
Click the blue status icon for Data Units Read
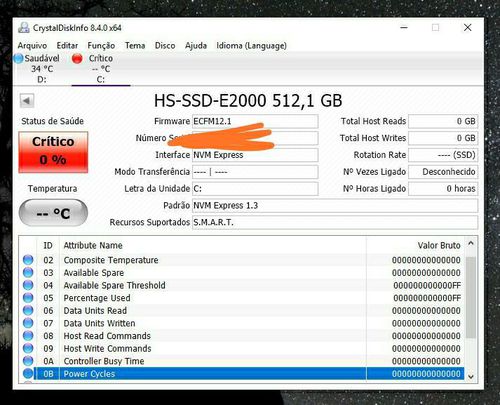point(28,310)
